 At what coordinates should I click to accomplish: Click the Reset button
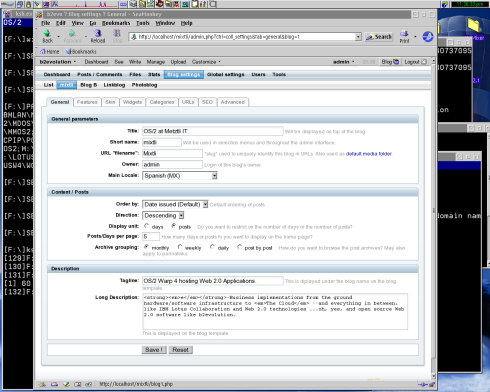(x=180, y=350)
